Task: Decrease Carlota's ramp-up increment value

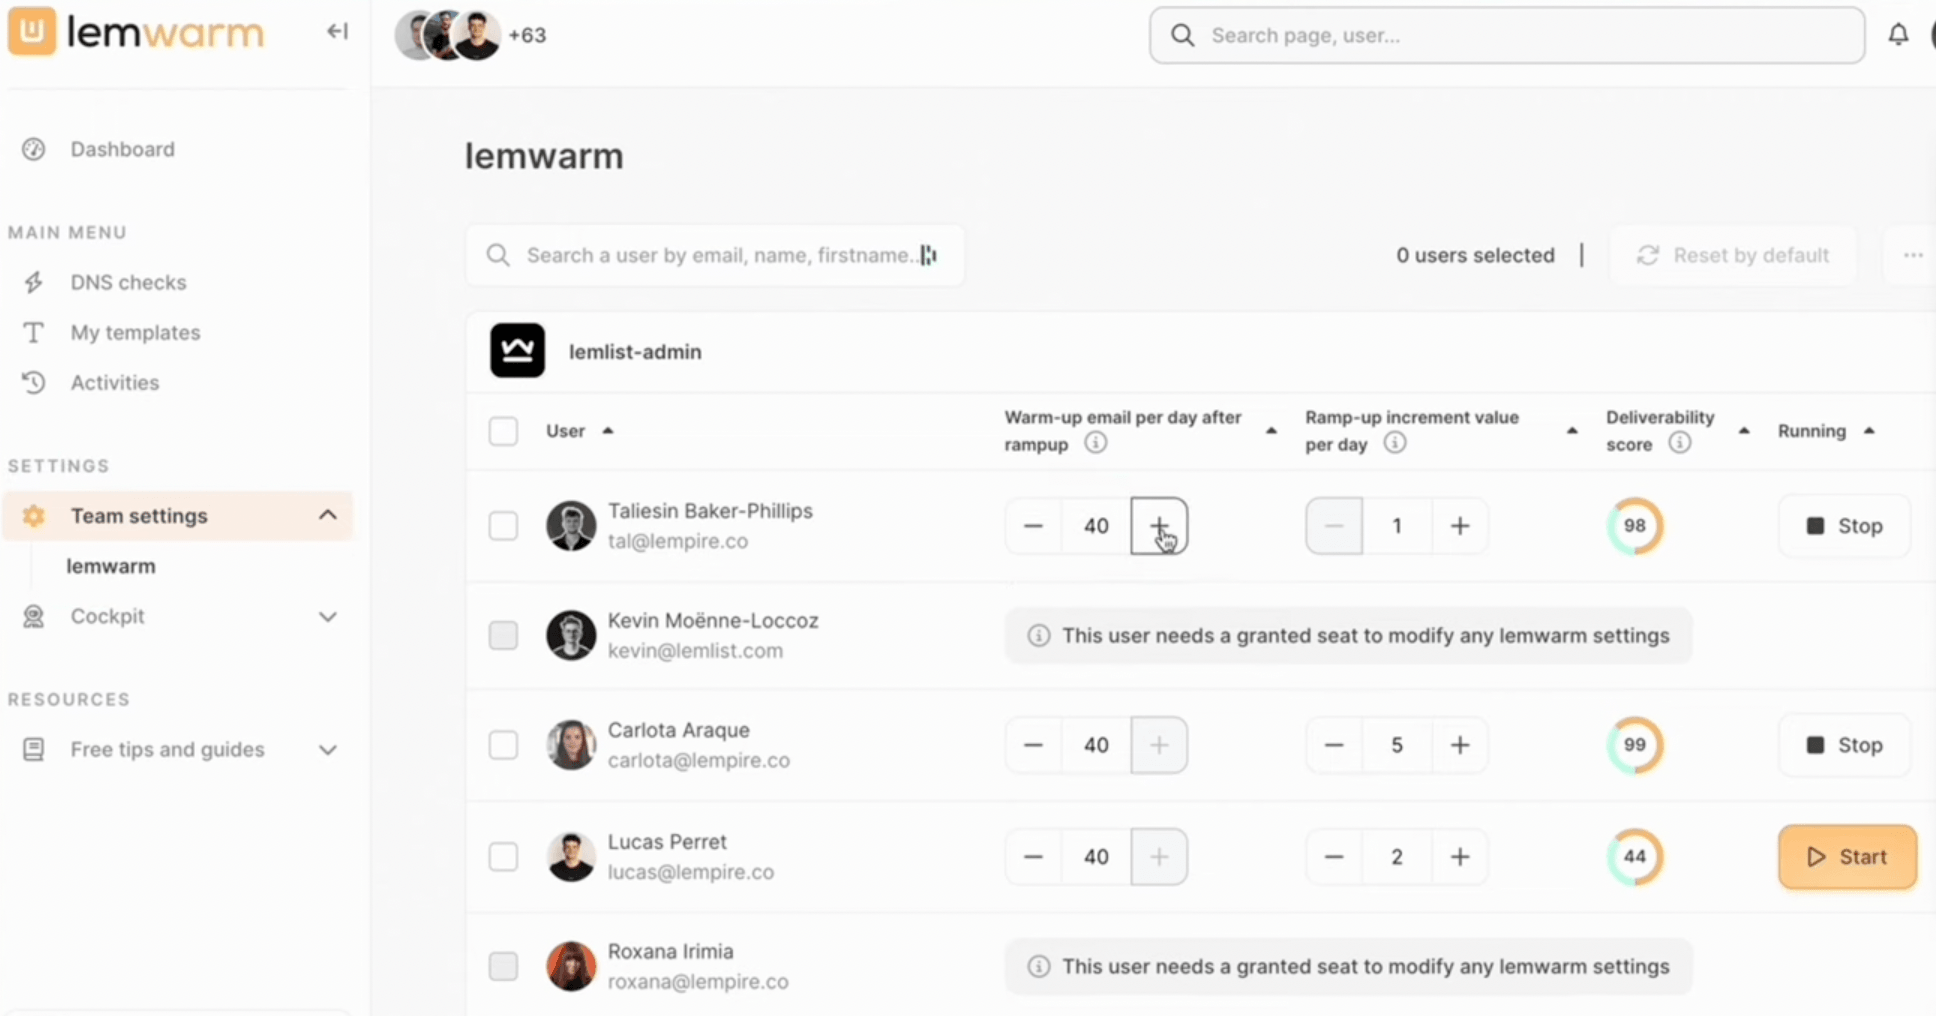Action: point(1334,745)
